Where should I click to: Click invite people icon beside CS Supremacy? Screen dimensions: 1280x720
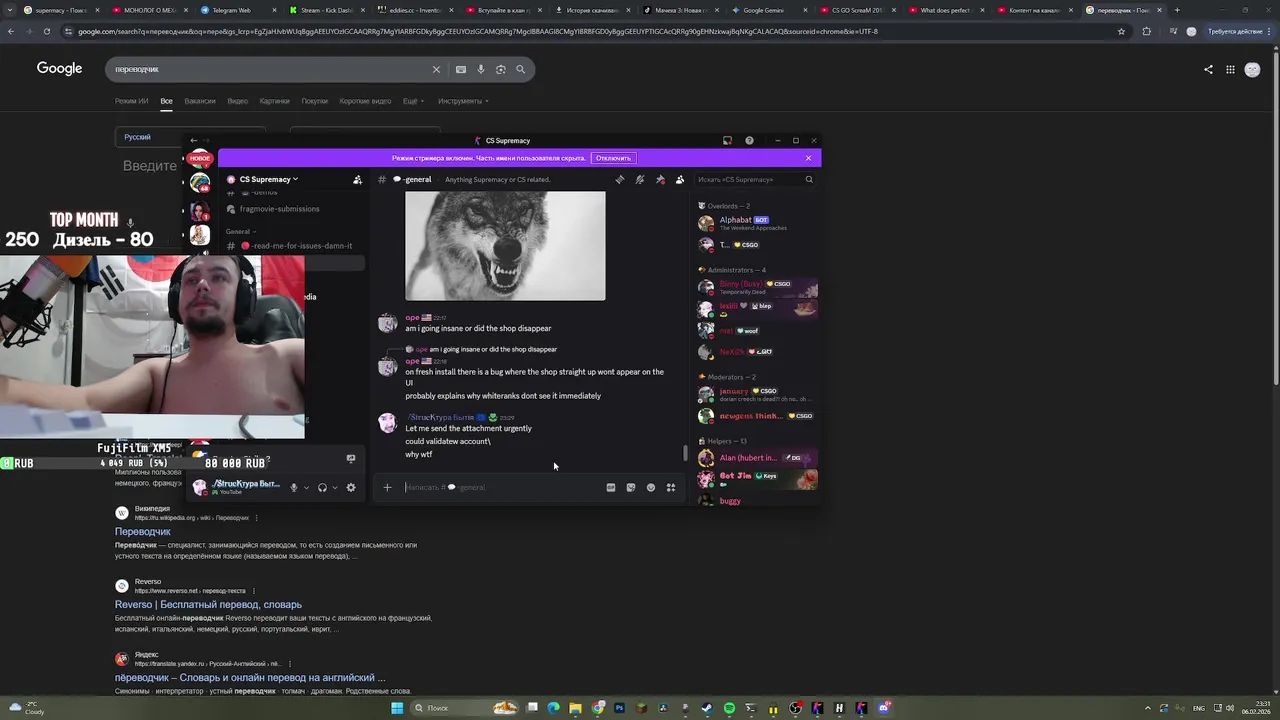pos(357,180)
